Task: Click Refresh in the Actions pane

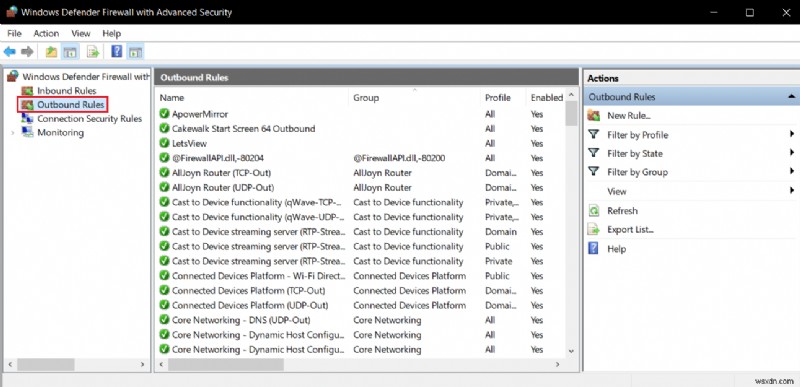Action: 622,211
